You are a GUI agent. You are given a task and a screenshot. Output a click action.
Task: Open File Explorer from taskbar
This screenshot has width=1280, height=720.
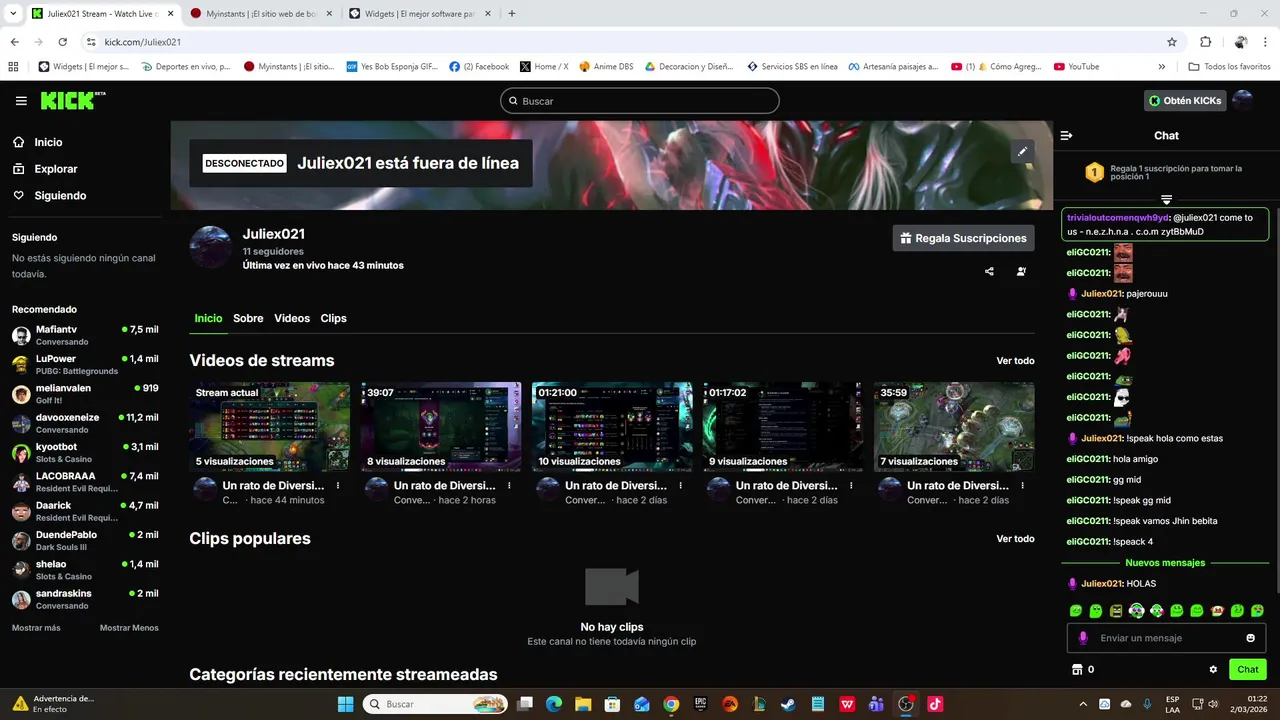(x=583, y=704)
